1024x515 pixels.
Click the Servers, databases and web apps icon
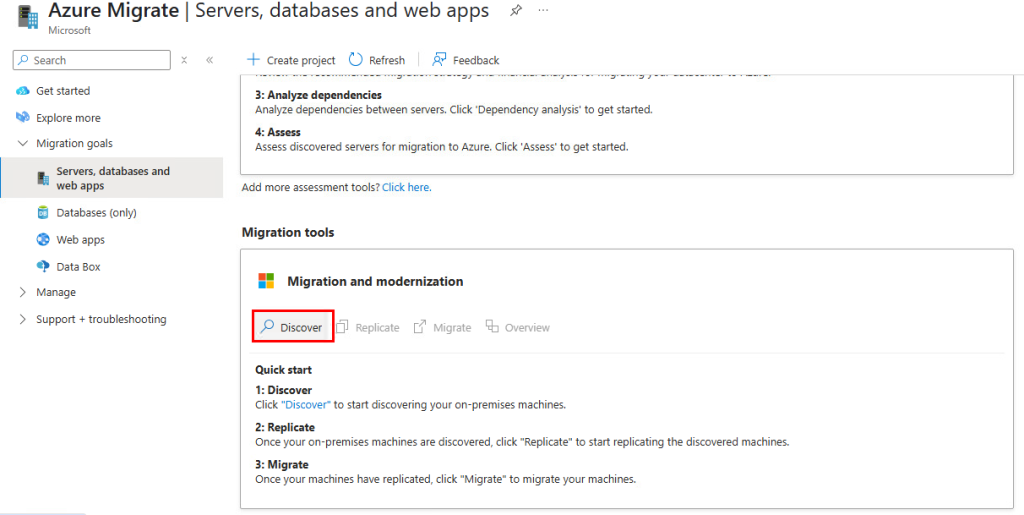[43, 178]
